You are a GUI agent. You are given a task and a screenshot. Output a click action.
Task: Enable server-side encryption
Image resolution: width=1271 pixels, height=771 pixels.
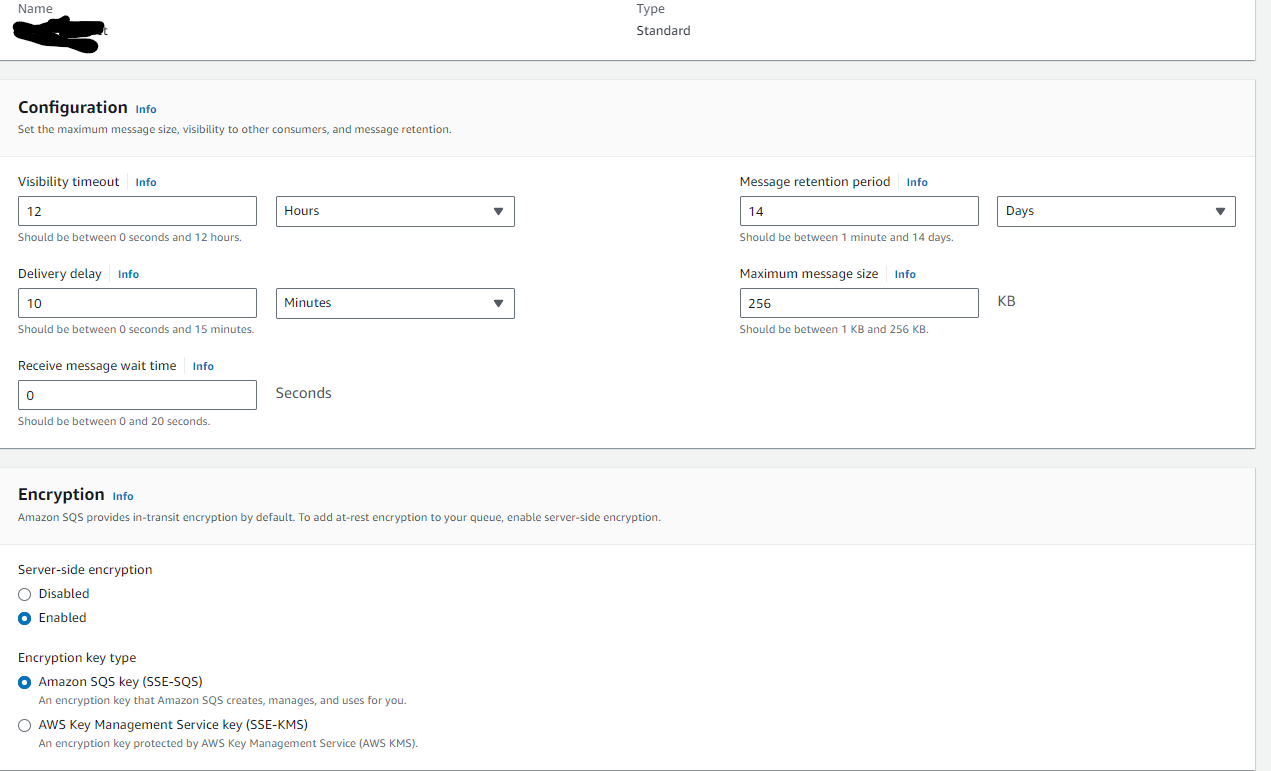click(24, 618)
